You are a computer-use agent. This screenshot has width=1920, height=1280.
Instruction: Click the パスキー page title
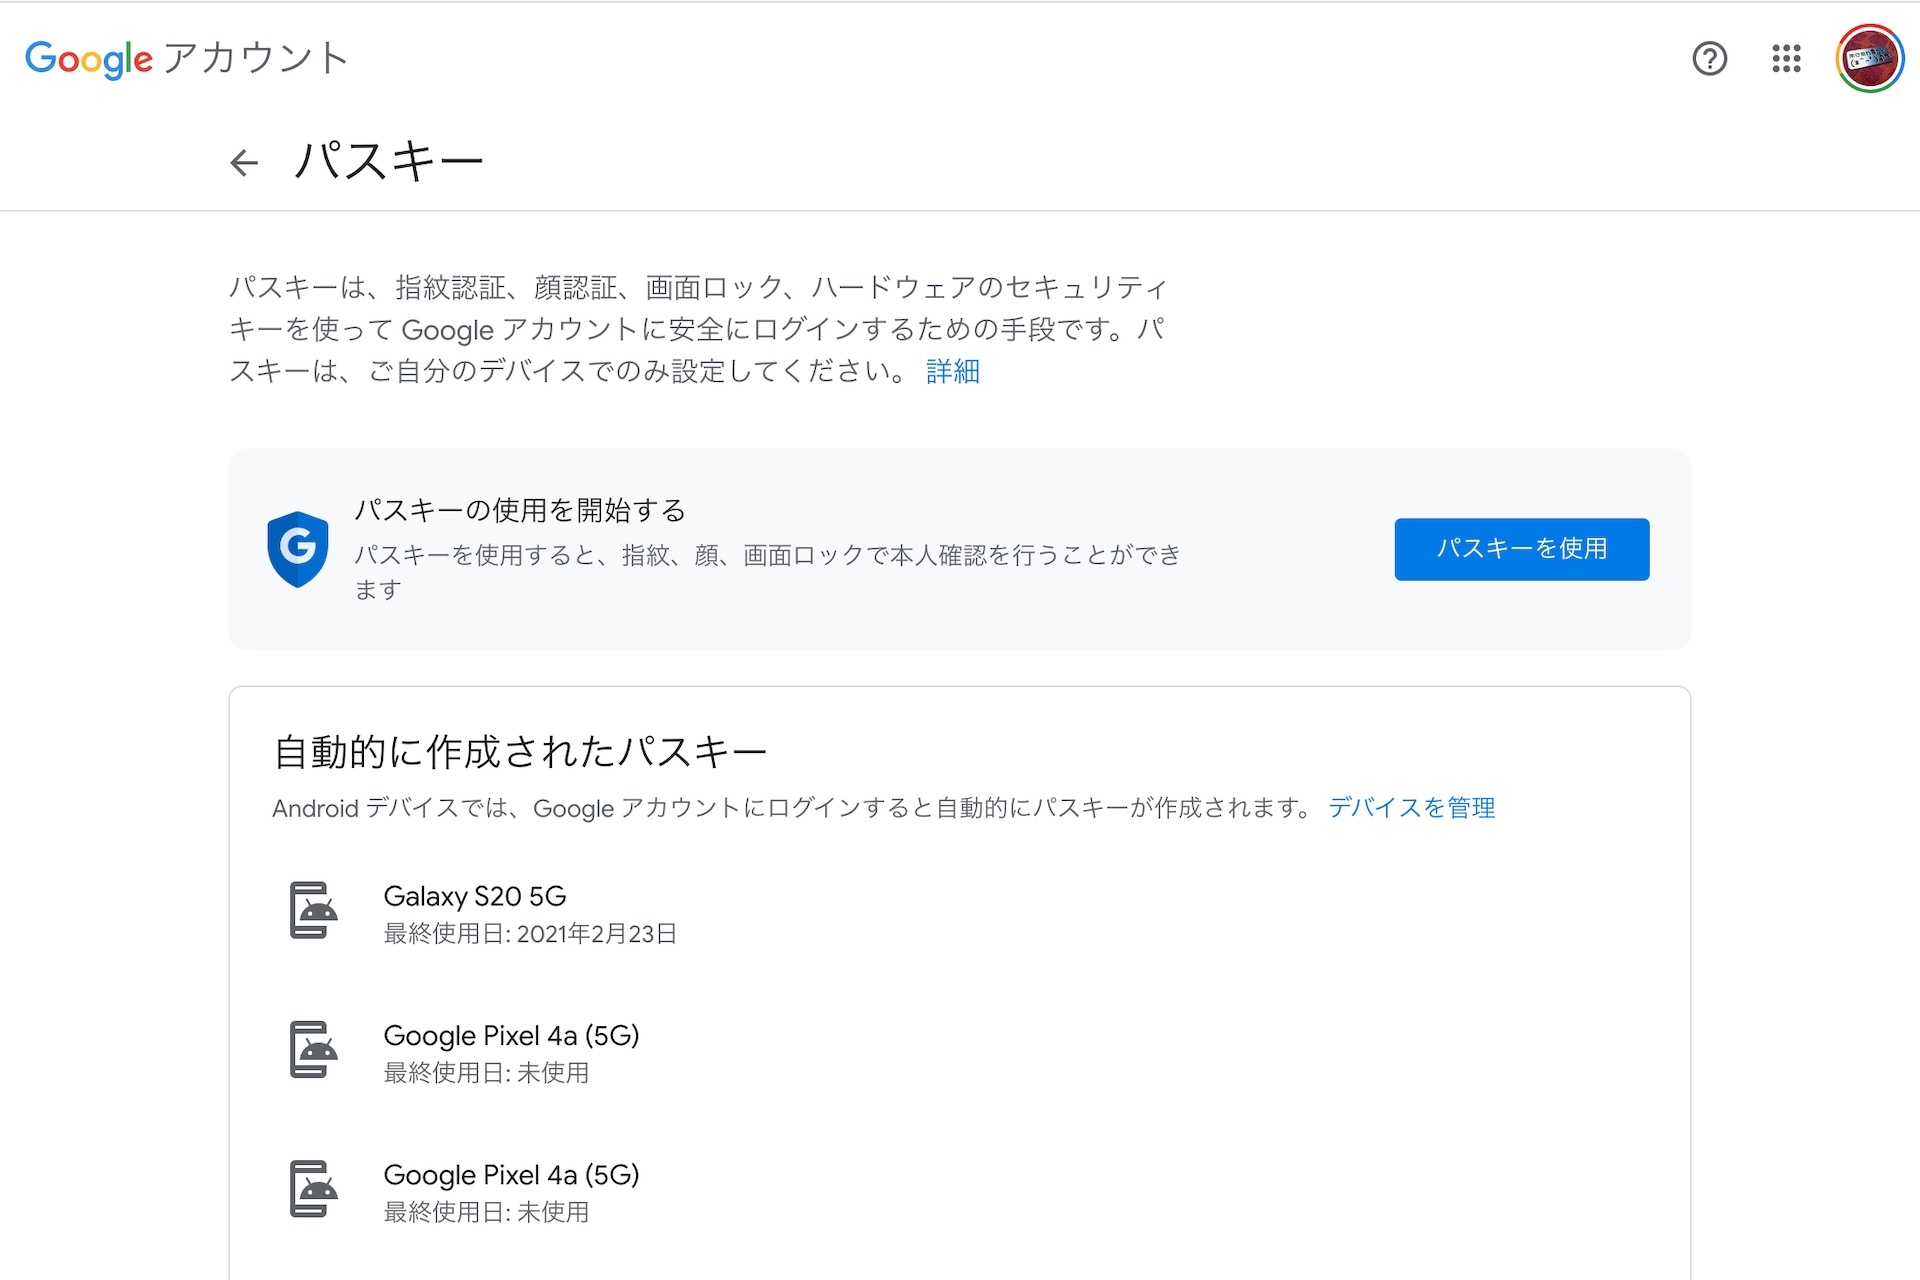[388, 162]
